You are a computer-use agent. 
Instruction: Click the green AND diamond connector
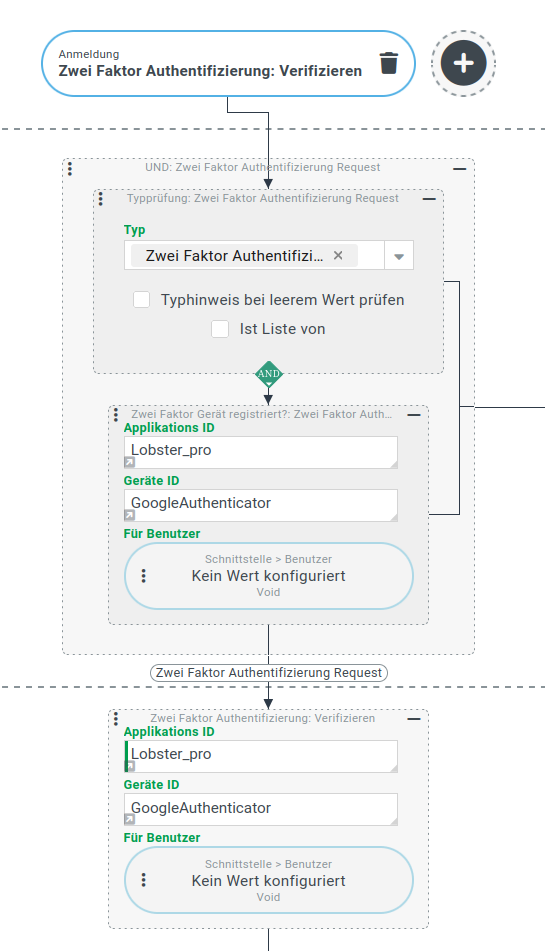coord(269,374)
